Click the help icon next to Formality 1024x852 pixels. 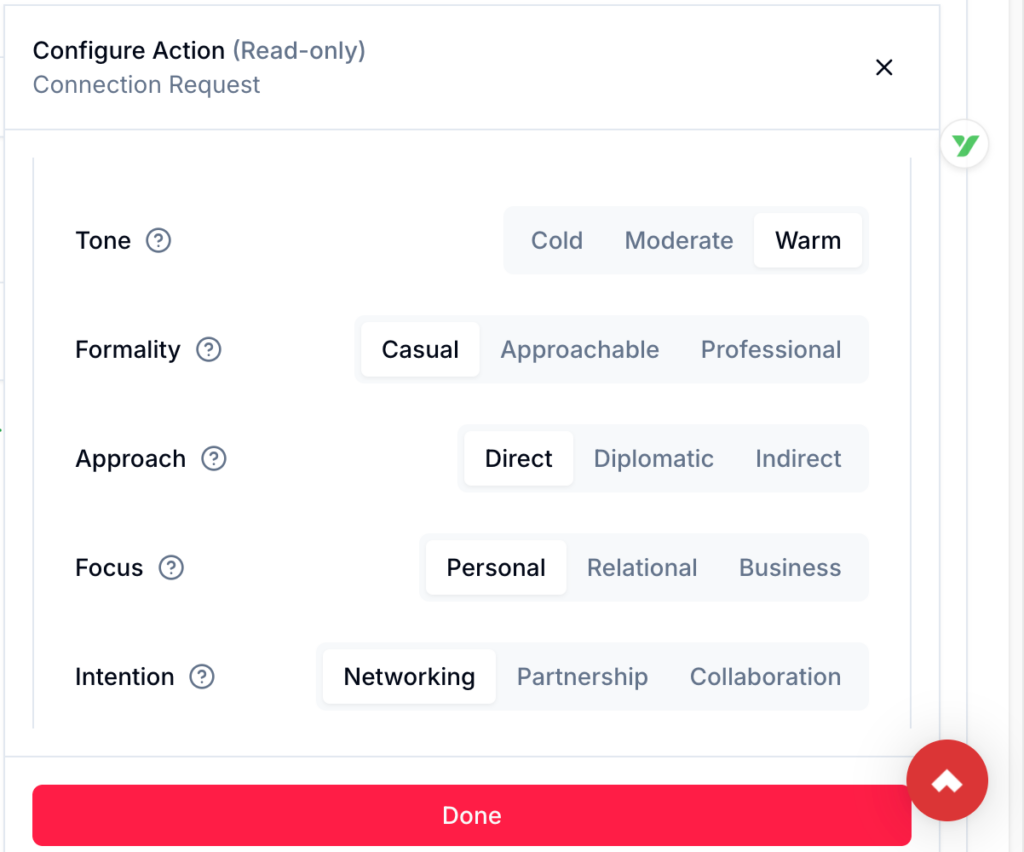pos(208,350)
